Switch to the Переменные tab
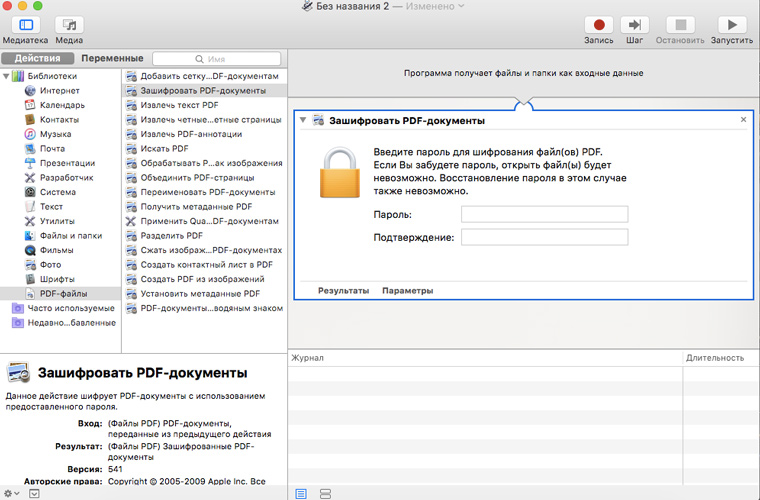Image resolution: width=760 pixels, height=500 pixels. point(112,58)
